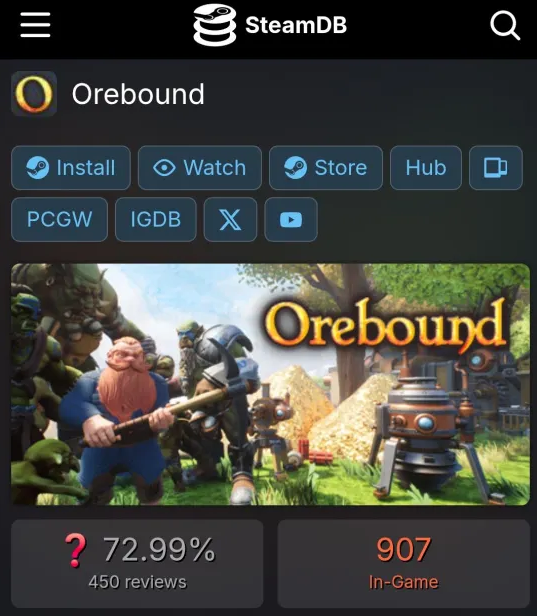The width and height of the screenshot is (537, 616).
Task: Click the 450 reviews text
Action: pyautogui.click(x=137, y=582)
